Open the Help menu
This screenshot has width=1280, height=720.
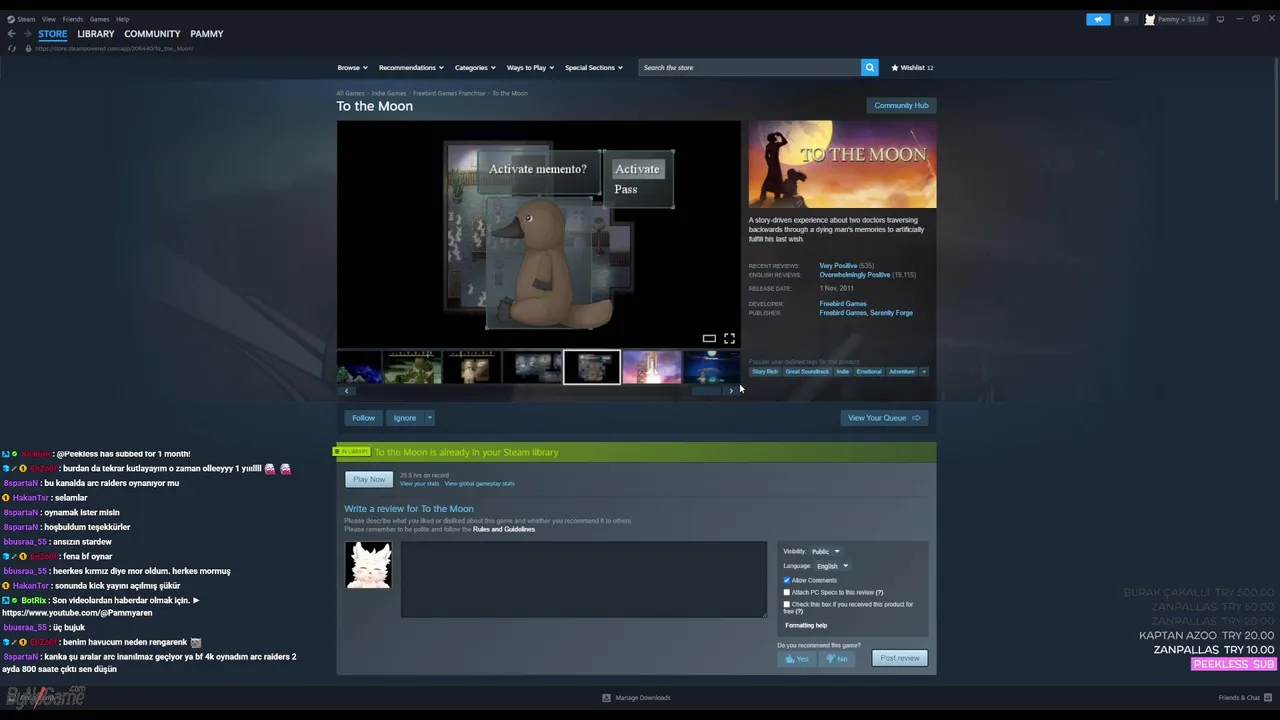(122, 19)
